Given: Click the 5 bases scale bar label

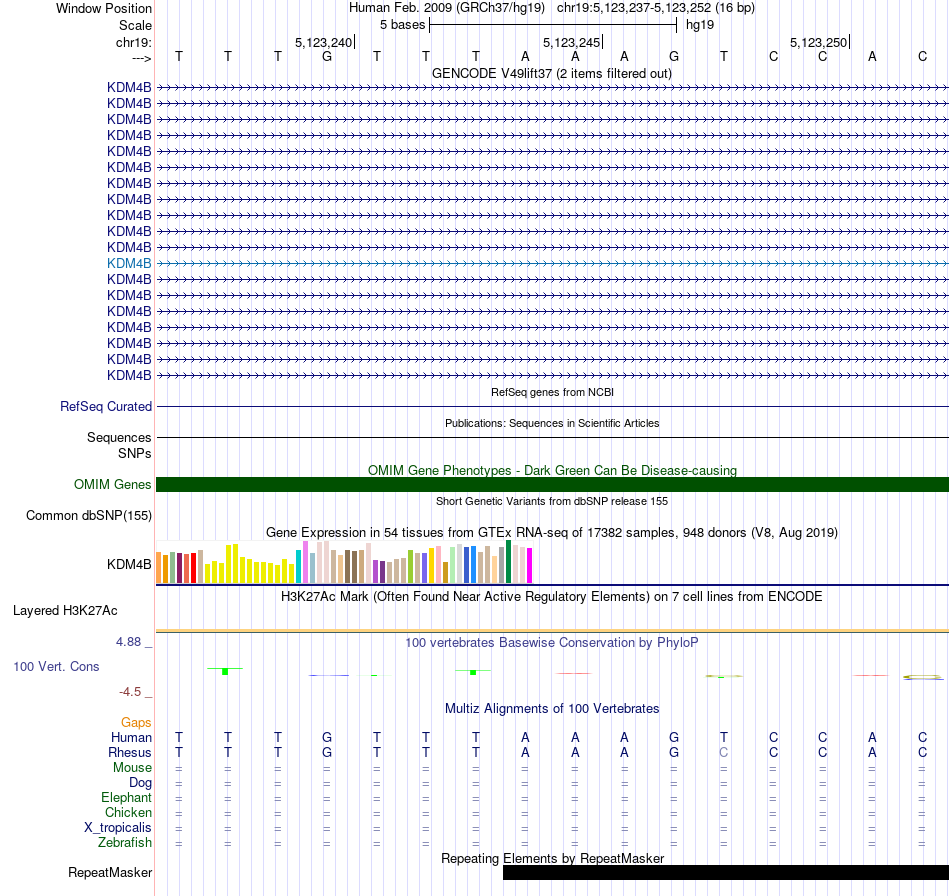Looking at the screenshot, I should (403, 25).
